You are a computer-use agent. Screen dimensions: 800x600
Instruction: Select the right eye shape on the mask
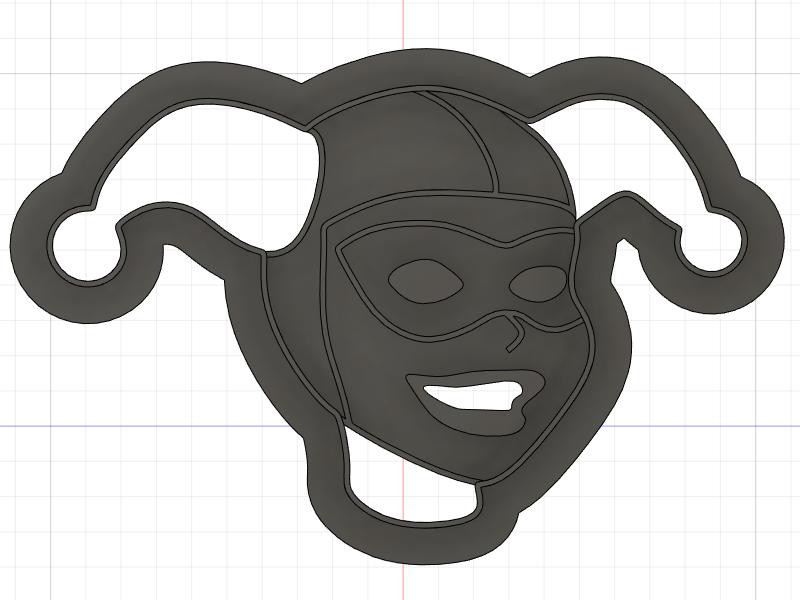(537, 284)
